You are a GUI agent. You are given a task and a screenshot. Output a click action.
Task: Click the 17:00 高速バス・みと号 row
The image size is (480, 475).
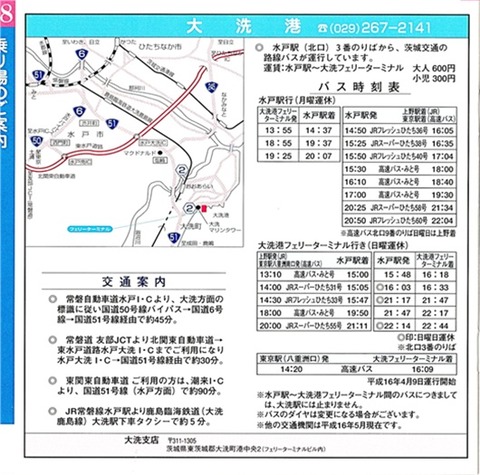coord(399,195)
